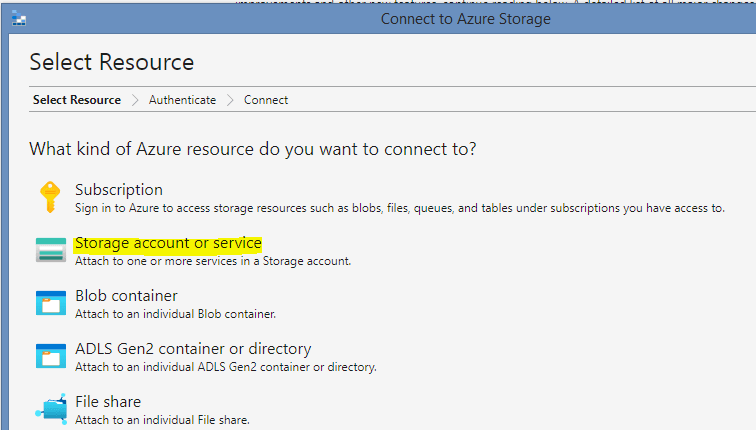Click the ADLS Gen2 container icon

[x=51, y=356]
